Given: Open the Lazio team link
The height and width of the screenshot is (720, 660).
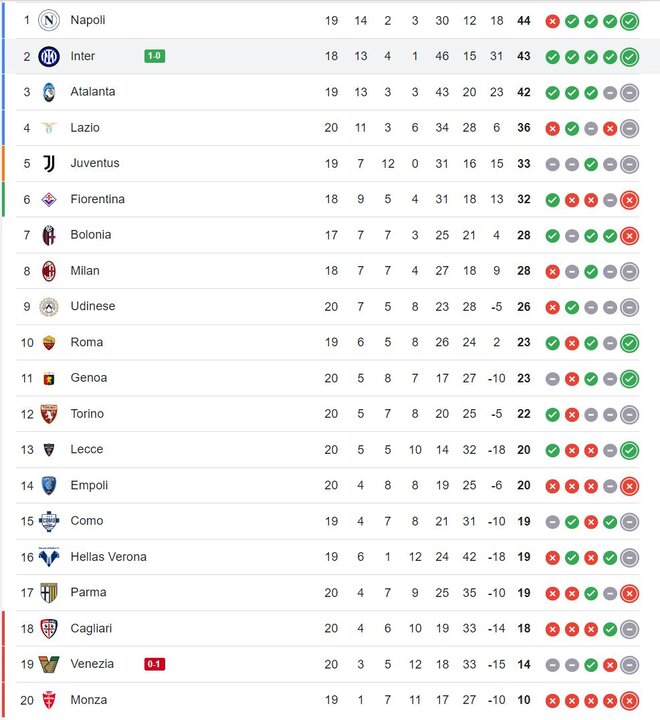Looking at the screenshot, I should tap(85, 128).
